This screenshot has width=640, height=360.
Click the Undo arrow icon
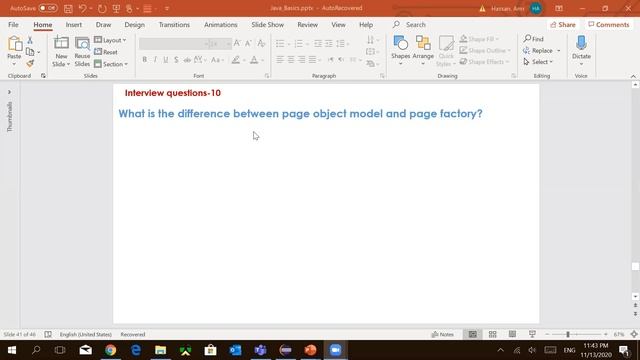pyautogui.click(x=82, y=8)
